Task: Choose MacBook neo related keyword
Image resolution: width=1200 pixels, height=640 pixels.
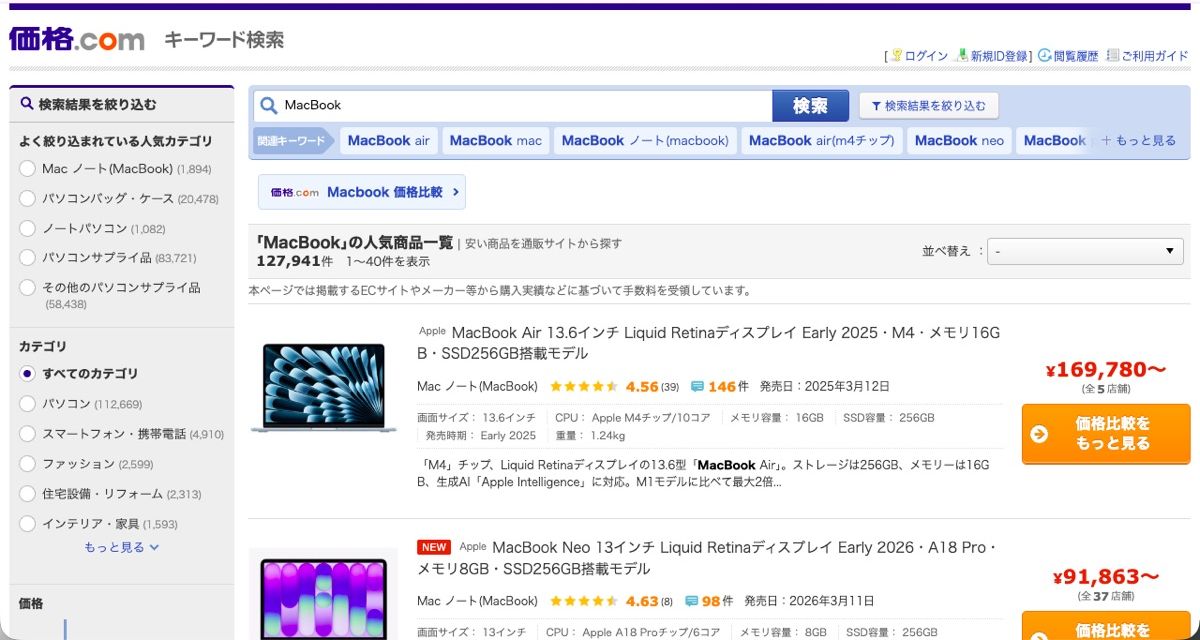Action: pyautogui.click(x=959, y=141)
